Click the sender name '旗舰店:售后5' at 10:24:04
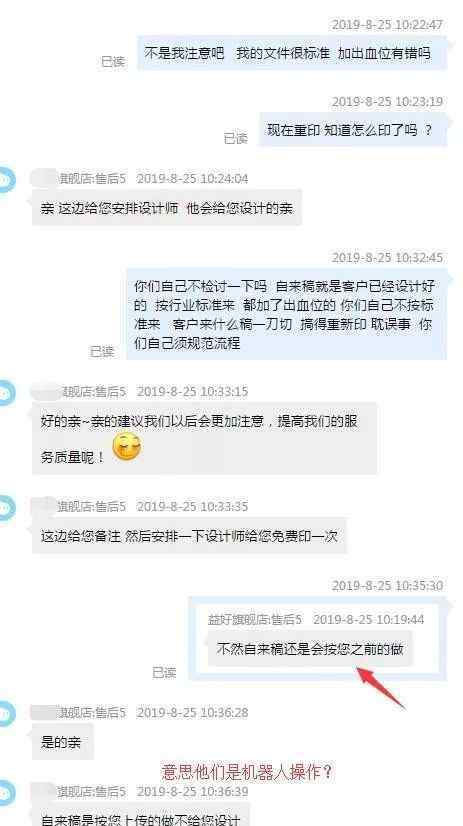Viewport: 463px width, 826px height. coord(91,179)
